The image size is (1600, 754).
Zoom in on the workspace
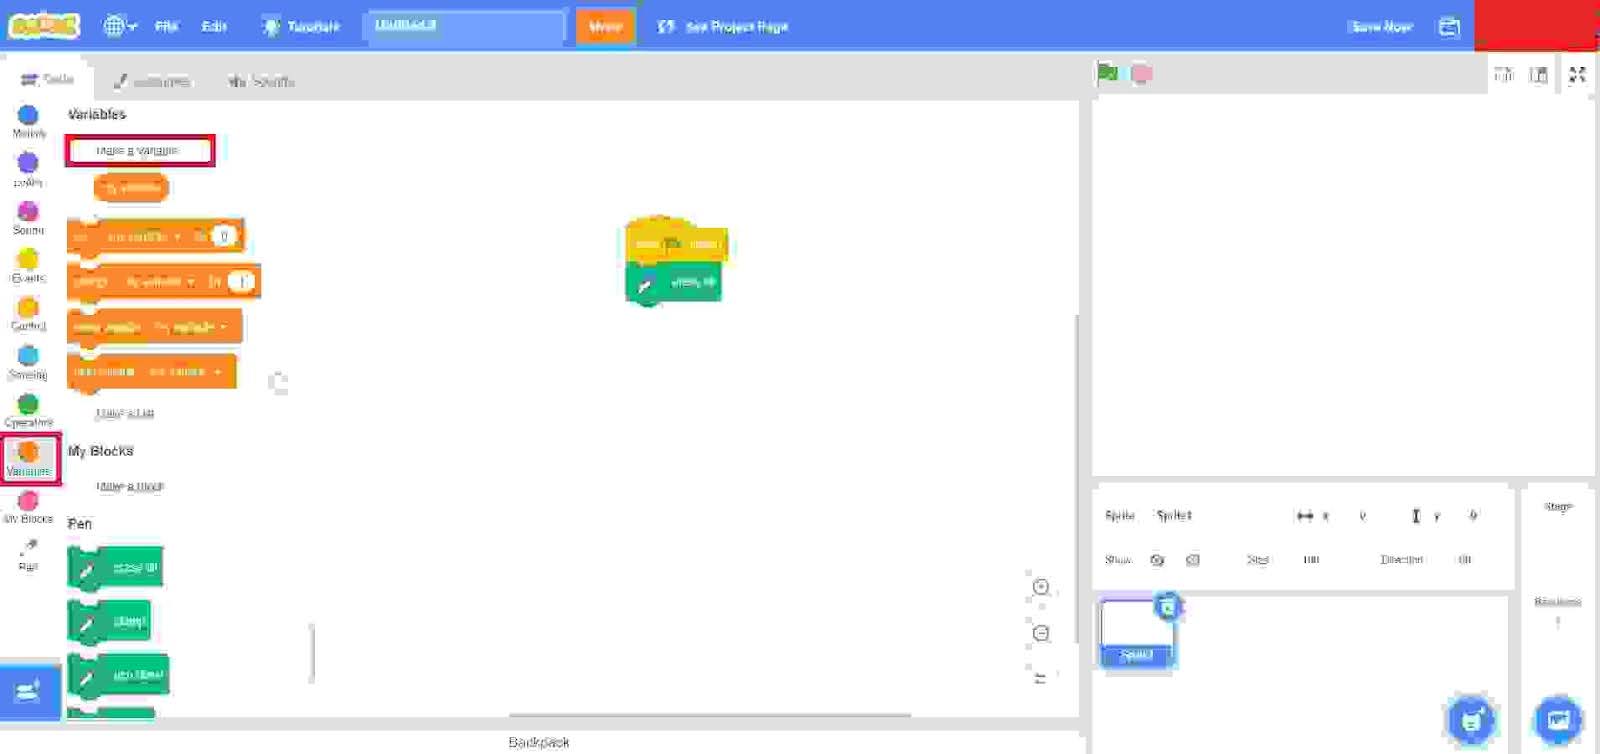[1041, 587]
